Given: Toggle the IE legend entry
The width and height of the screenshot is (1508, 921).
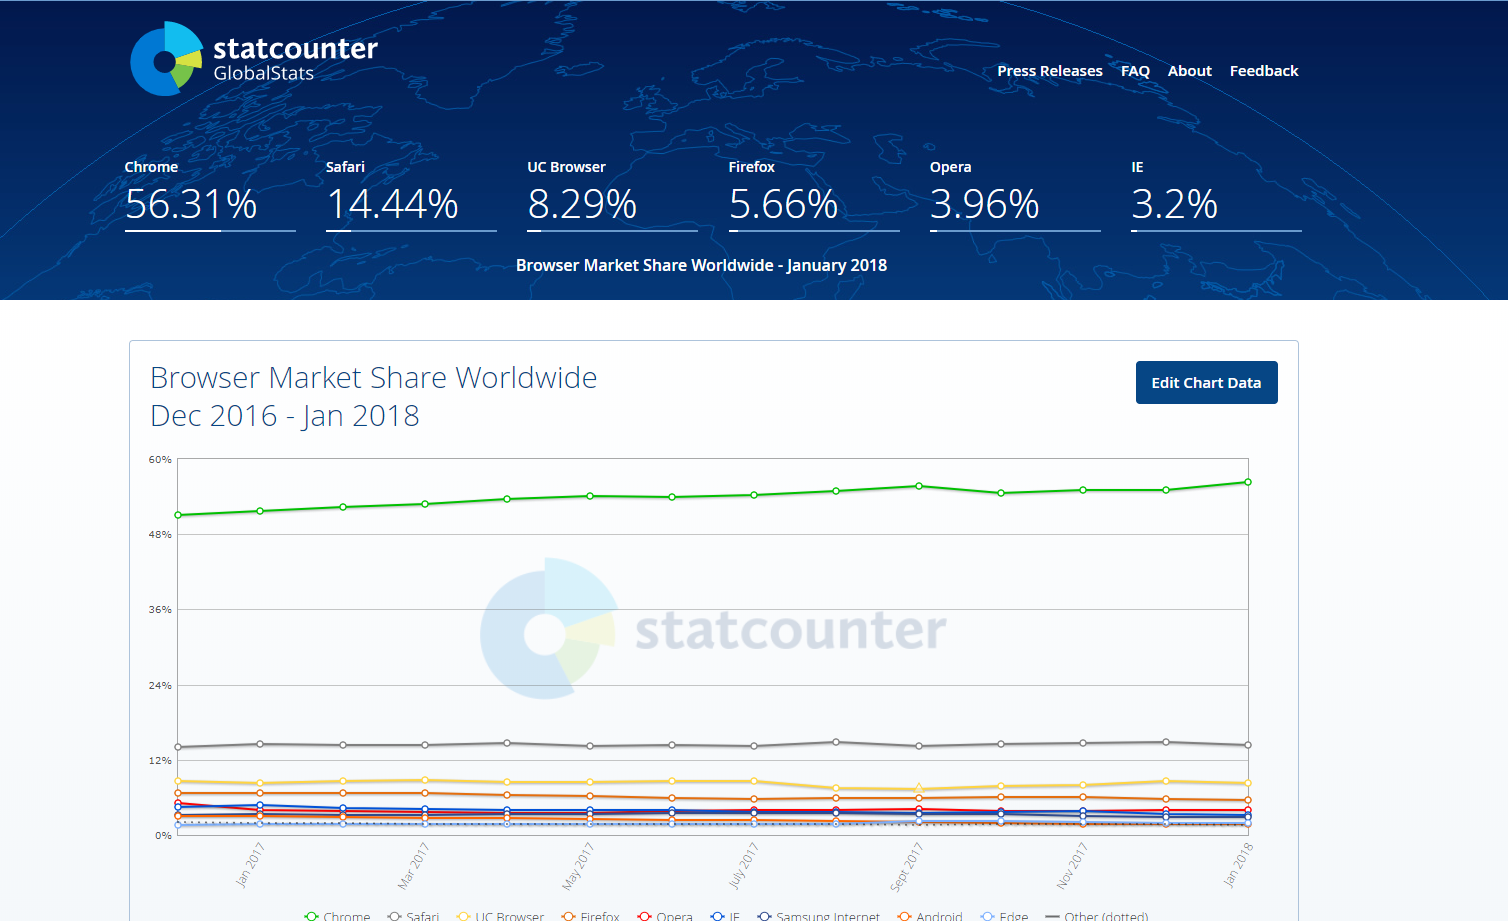Looking at the screenshot, I should click(x=725, y=916).
